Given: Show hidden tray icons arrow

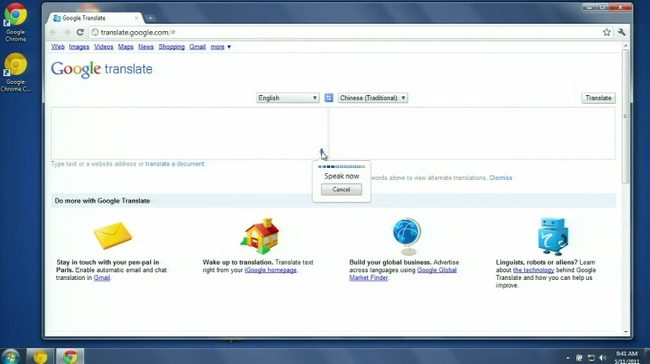Looking at the screenshot, I should (568, 358).
